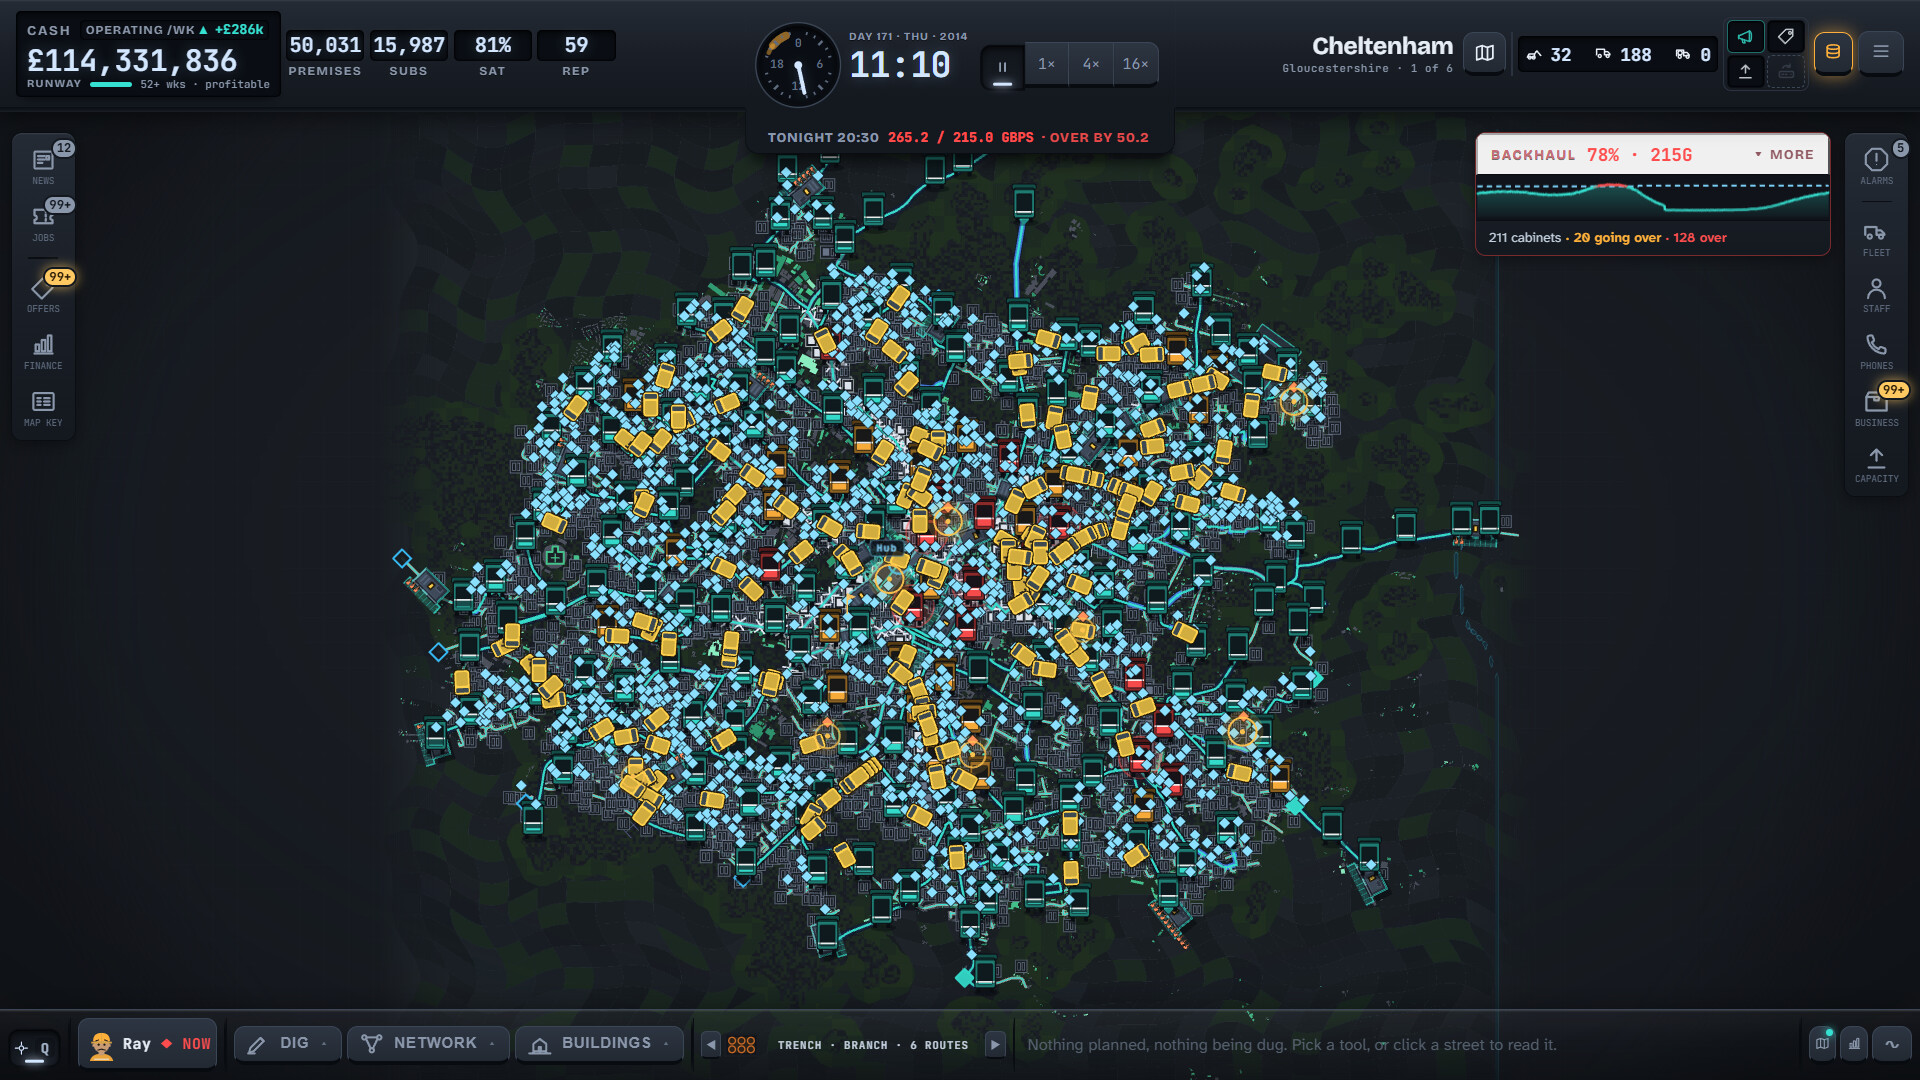The width and height of the screenshot is (1920, 1080).
Task: Show the Map Key legend
Action: (43, 408)
